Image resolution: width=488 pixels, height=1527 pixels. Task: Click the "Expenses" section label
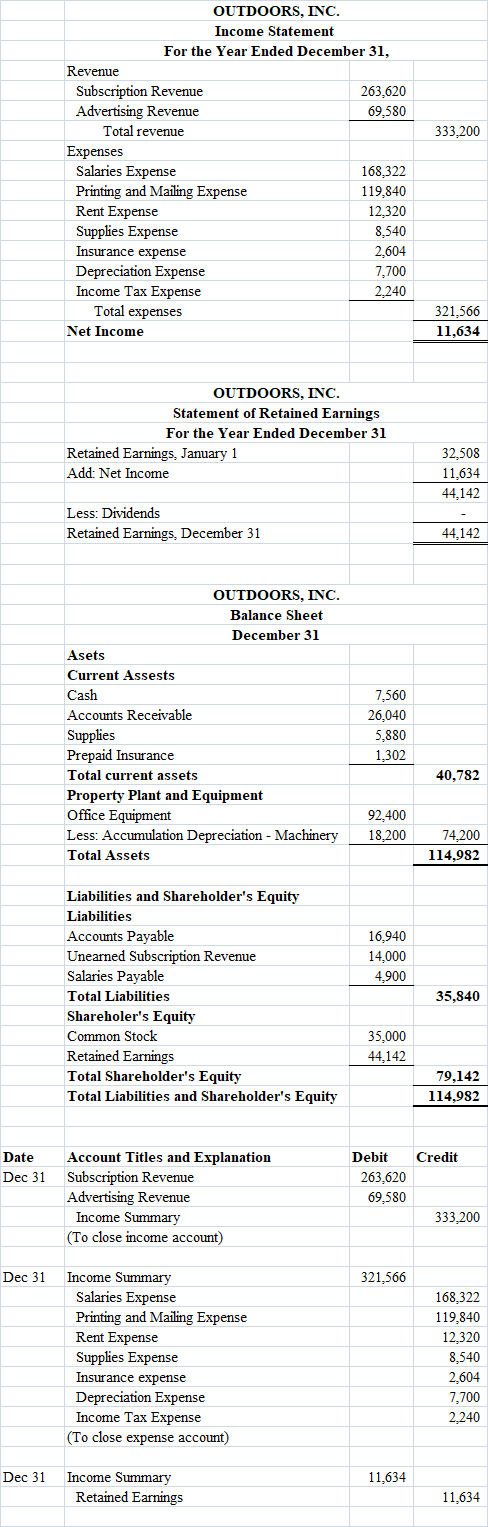pyautogui.click(x=95, y=151)
